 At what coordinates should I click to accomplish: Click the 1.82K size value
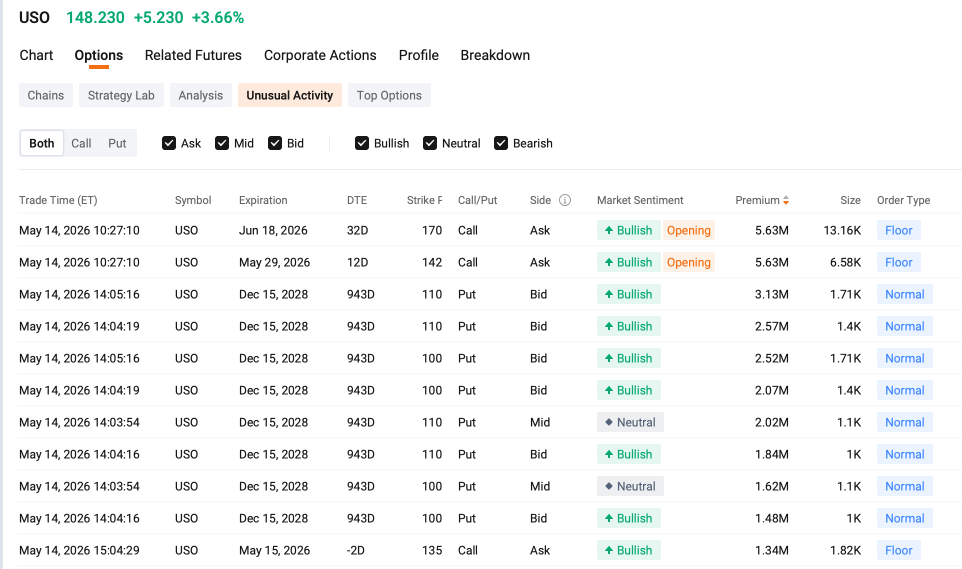click(845, 550)
